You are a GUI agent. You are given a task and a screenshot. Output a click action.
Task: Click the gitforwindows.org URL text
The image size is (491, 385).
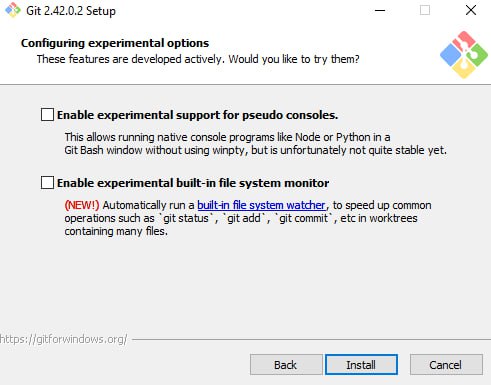[x=63, y=339]
